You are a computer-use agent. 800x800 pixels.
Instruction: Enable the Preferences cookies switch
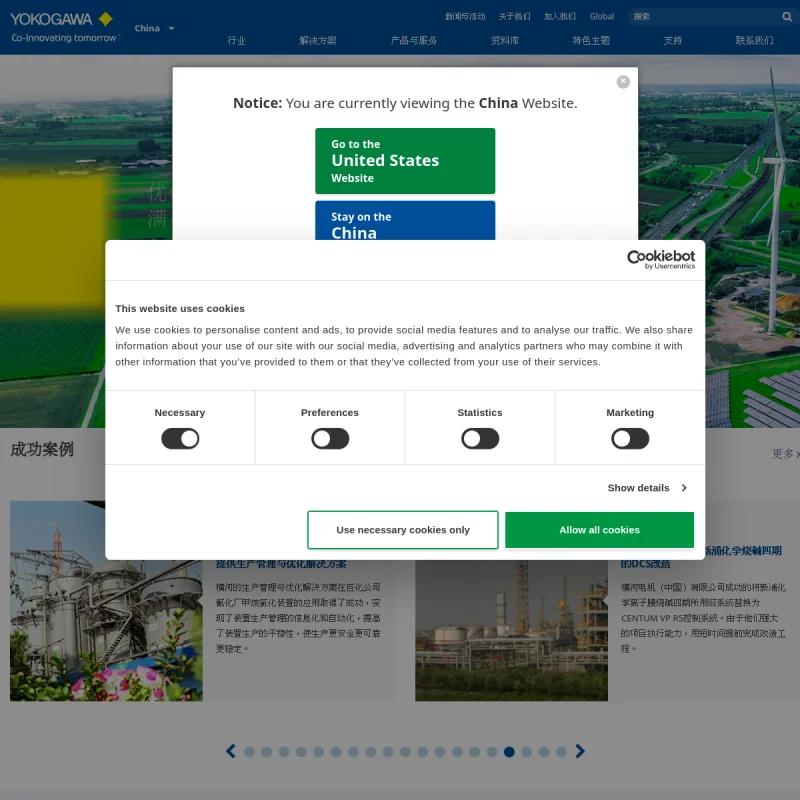(x=330, y=439)
